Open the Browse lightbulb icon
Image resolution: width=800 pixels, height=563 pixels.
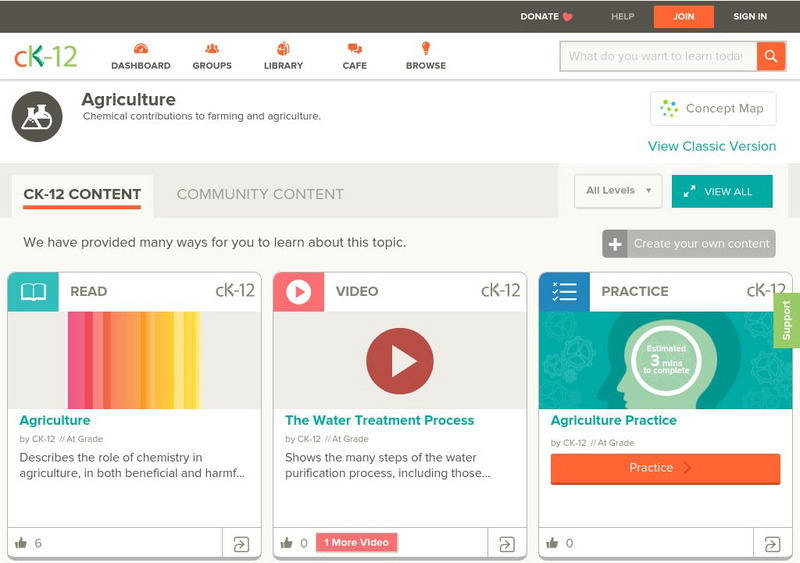pyautogui.click(x=426, y=48)
